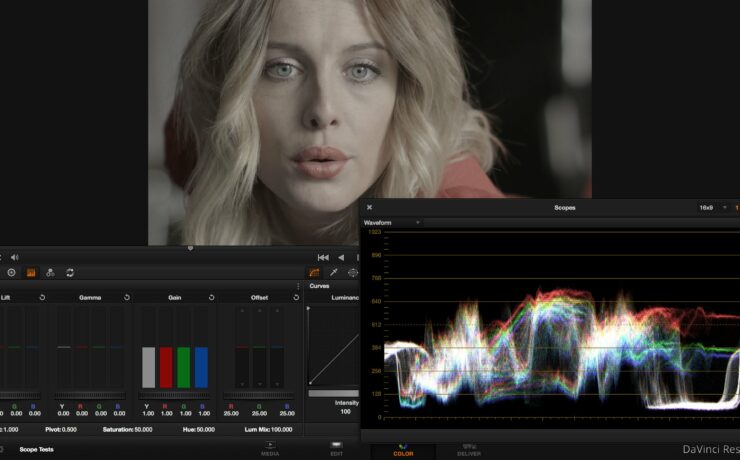The height and width of the screenshot is (460, 740).
Task: Click the Offset green bar
Action: [260, 348]
